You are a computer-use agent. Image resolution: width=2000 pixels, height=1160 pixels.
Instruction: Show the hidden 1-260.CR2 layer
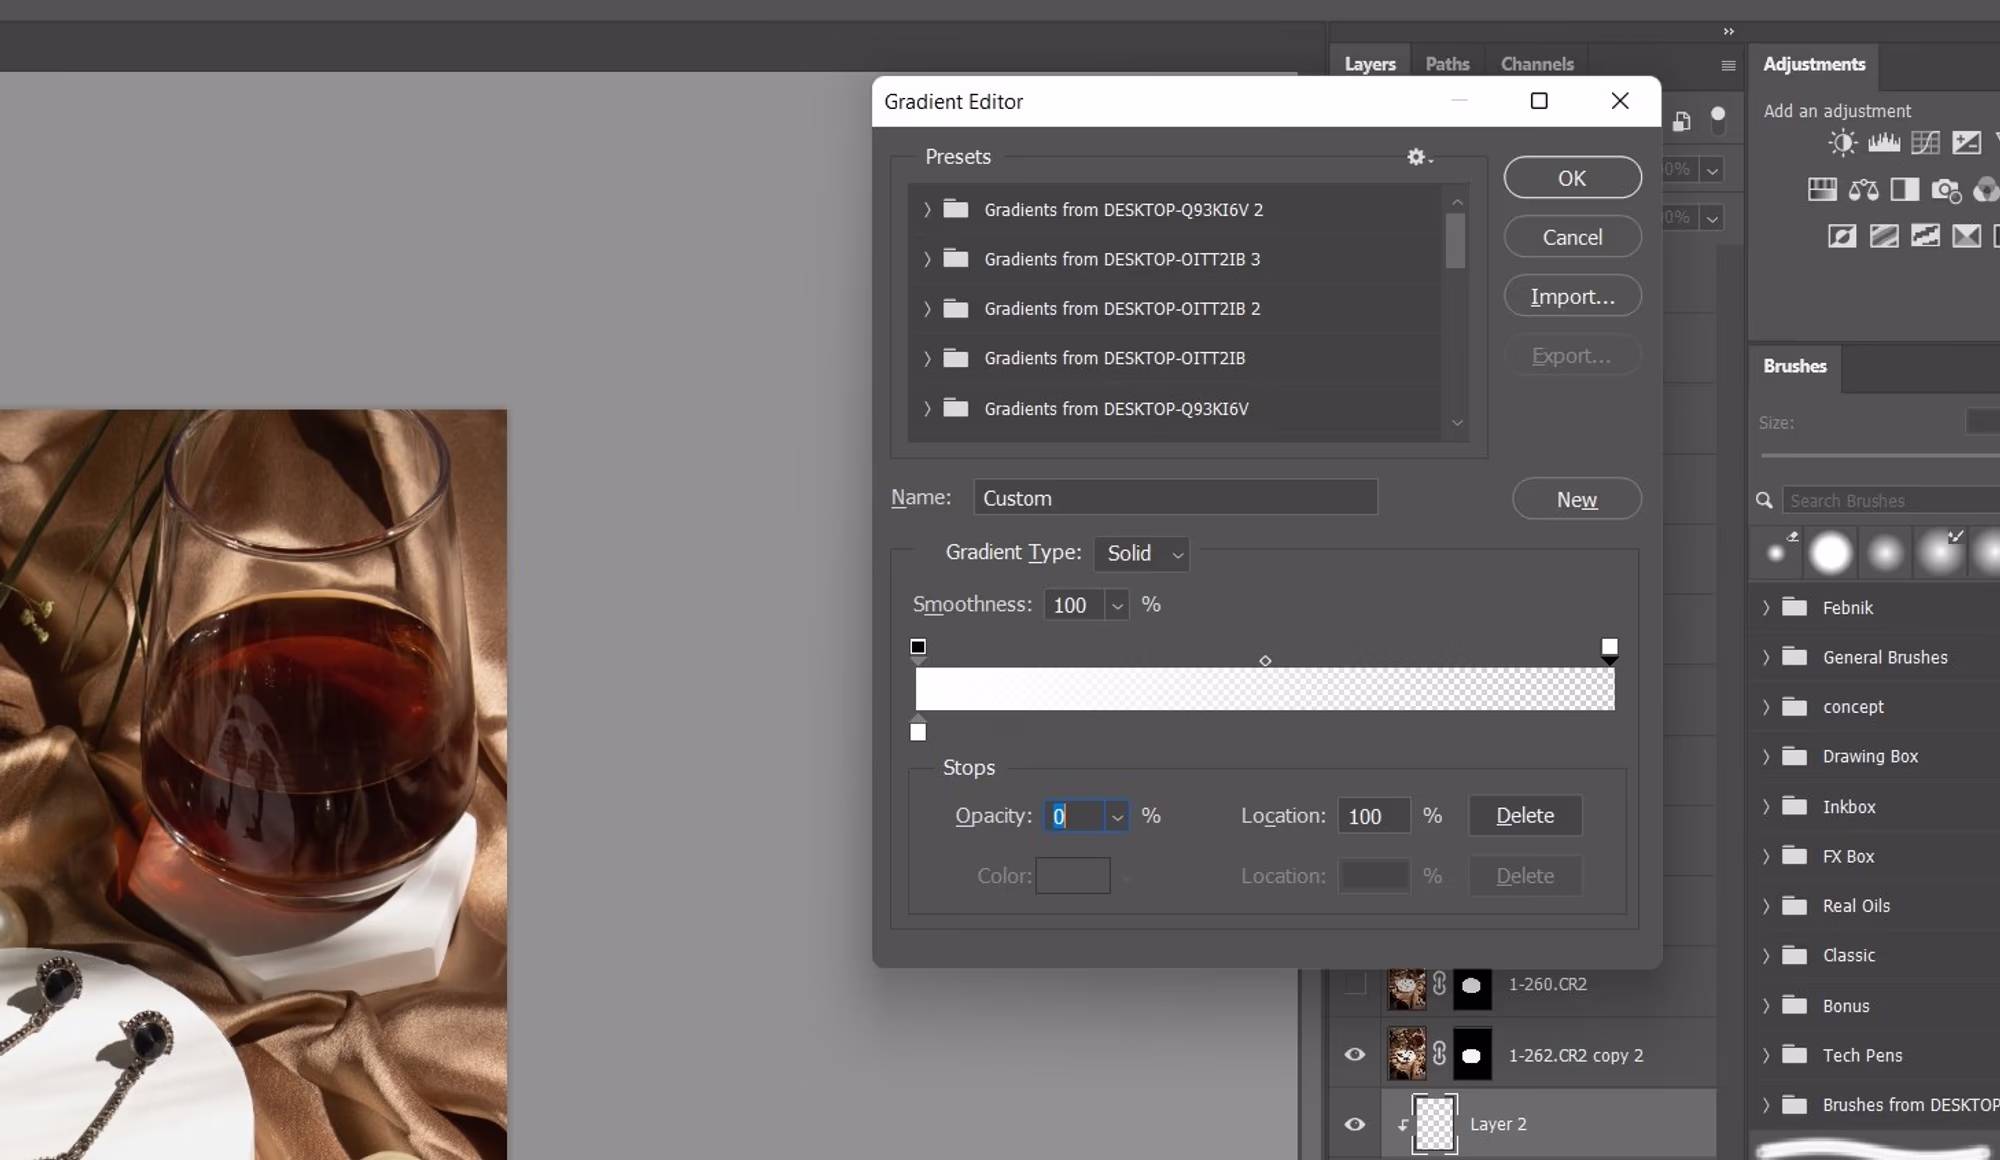(1354, 985)
